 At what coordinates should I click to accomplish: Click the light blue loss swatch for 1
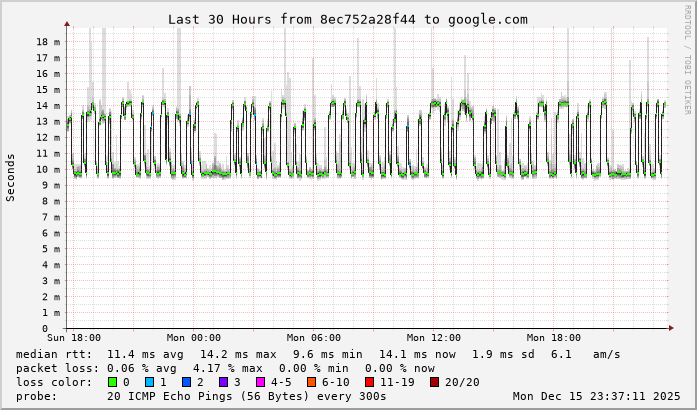[150, 382]
